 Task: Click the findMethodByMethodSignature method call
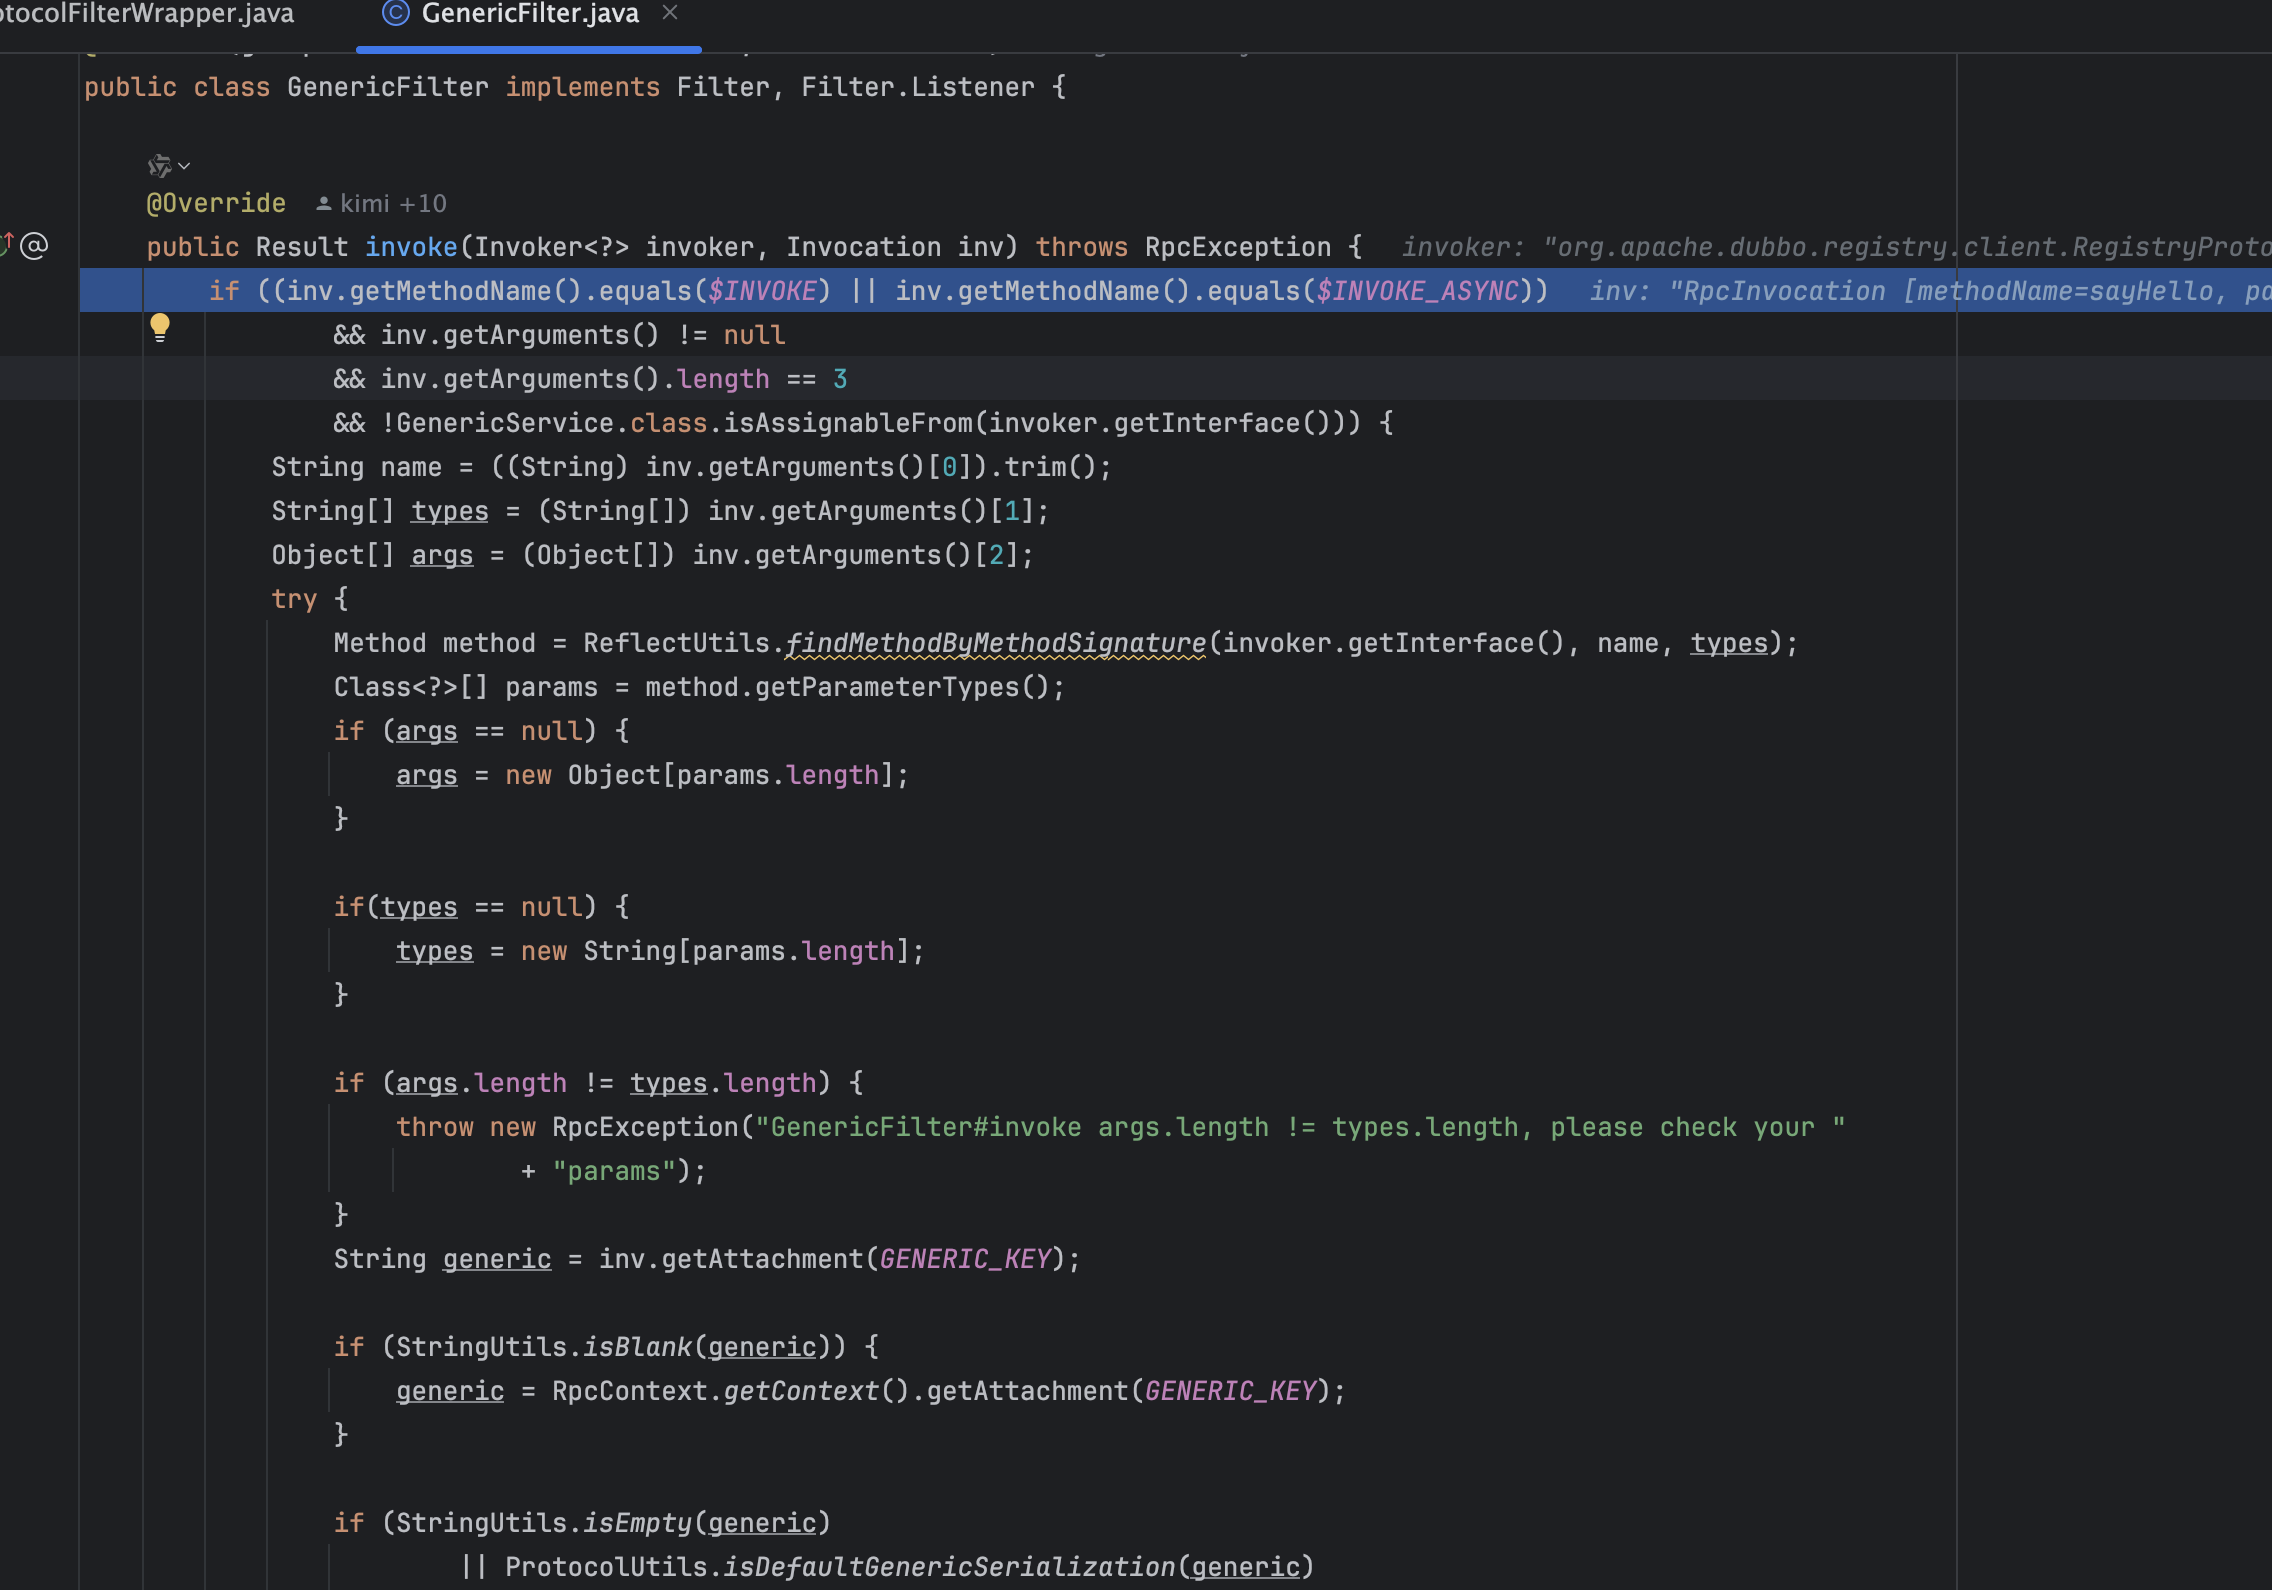coord(996,643)
